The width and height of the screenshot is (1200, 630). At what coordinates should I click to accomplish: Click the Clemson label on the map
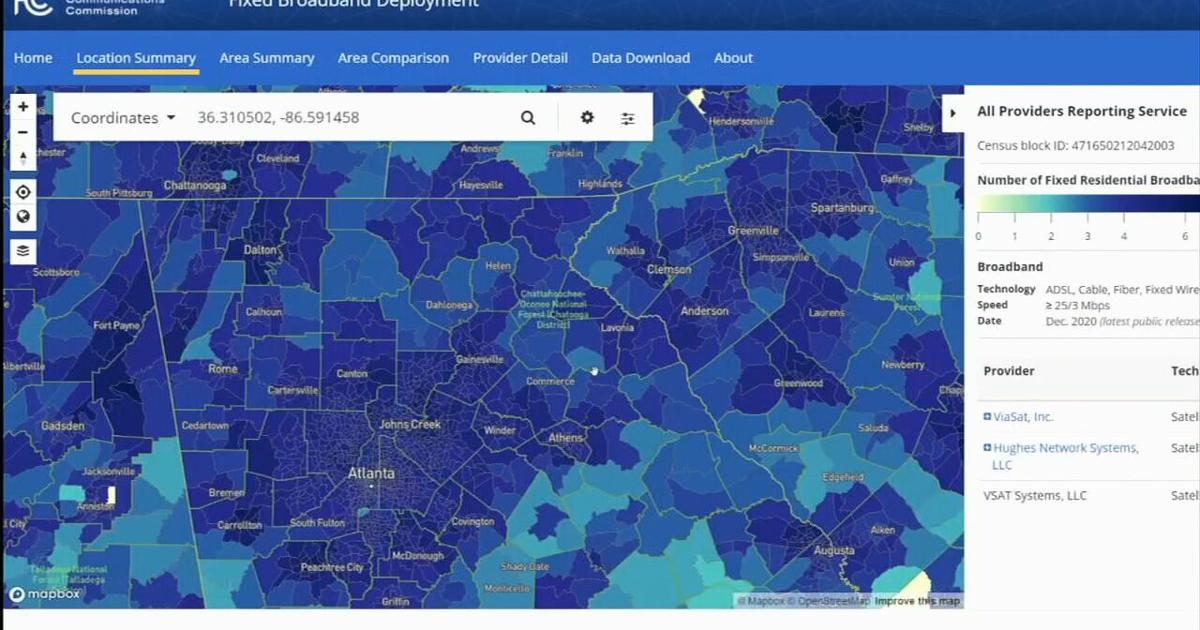point(669,269)
